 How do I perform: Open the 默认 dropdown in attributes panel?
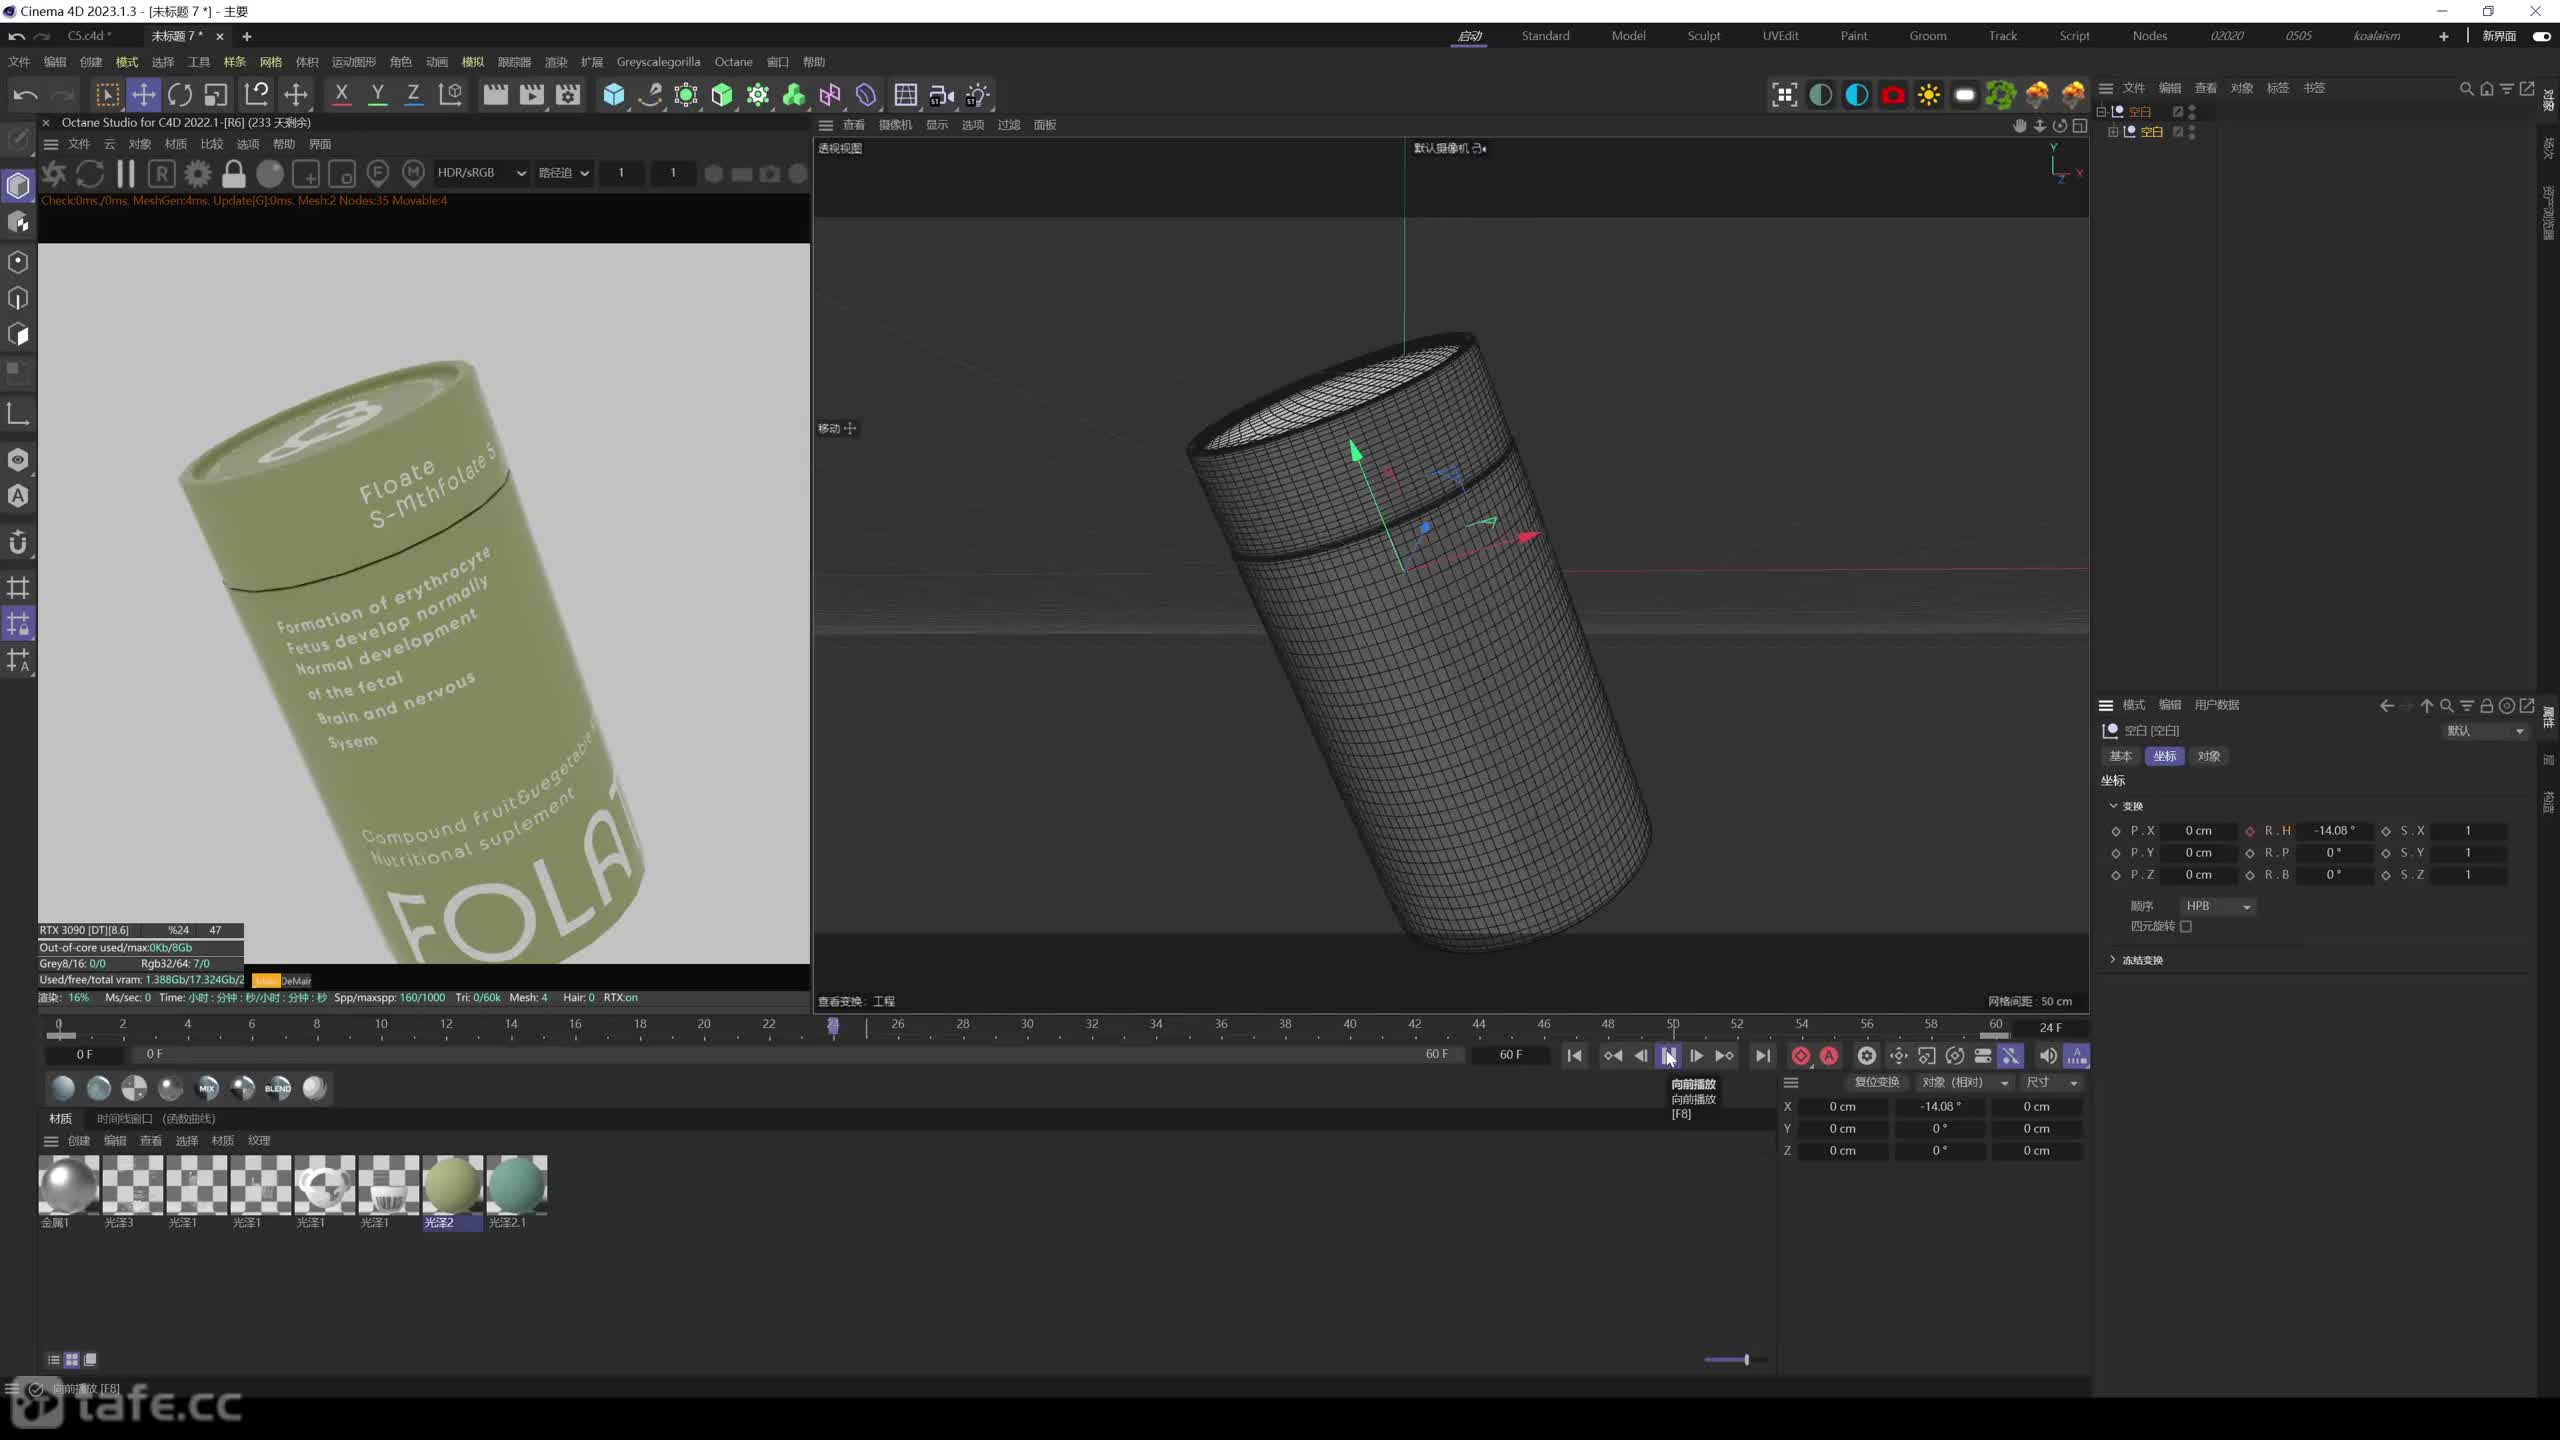tap(2485, 731)
